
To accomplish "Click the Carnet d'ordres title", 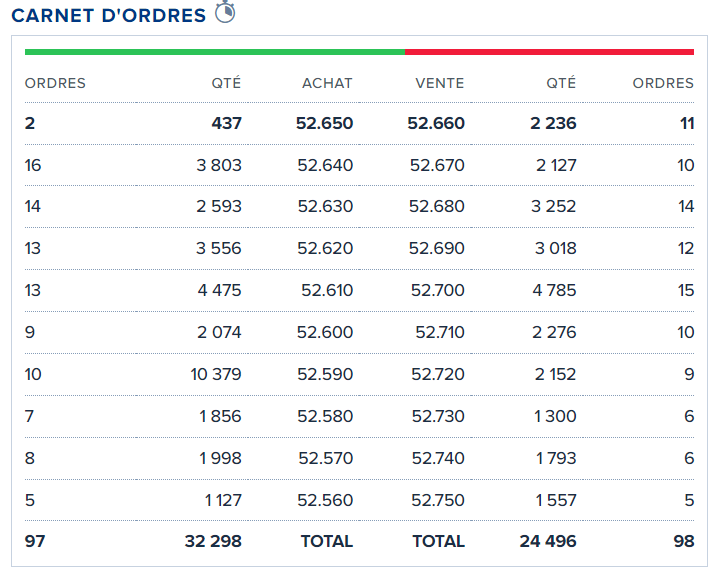I will pyautogui.click(x=108, y=15).
